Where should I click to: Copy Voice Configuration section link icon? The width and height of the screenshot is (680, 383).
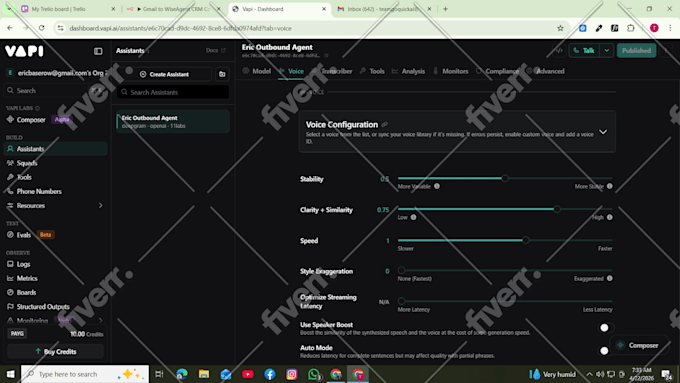click(385, 124)
